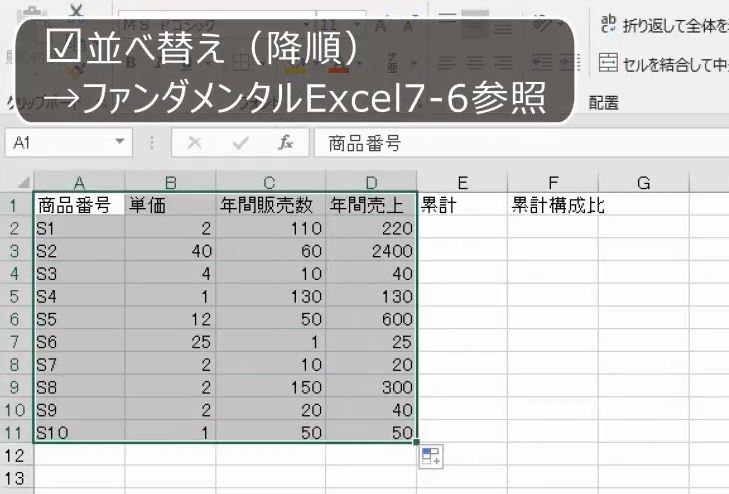Click the quantity 110 in S1 row
The height and width of the screenshot is (494, 729).
coord(270,228)
